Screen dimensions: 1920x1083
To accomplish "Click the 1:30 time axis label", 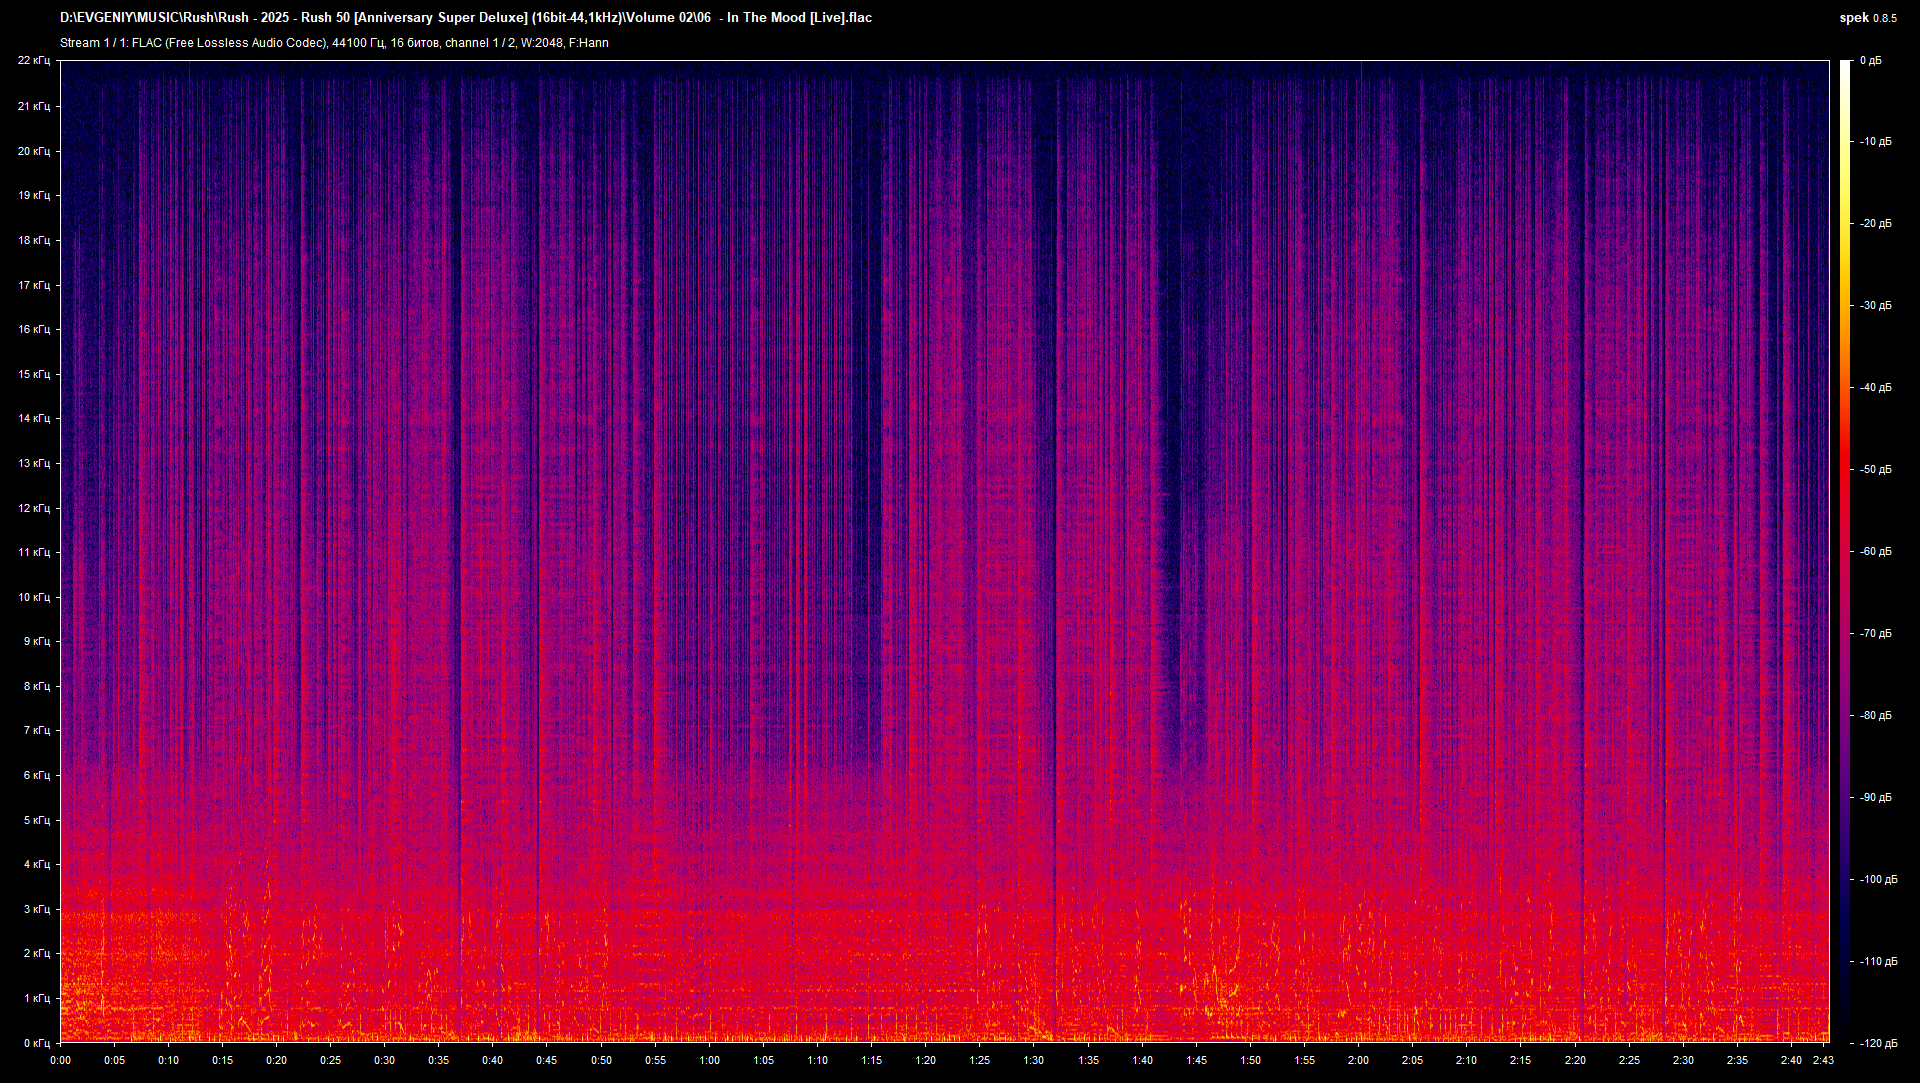I will [1033, 1060].
